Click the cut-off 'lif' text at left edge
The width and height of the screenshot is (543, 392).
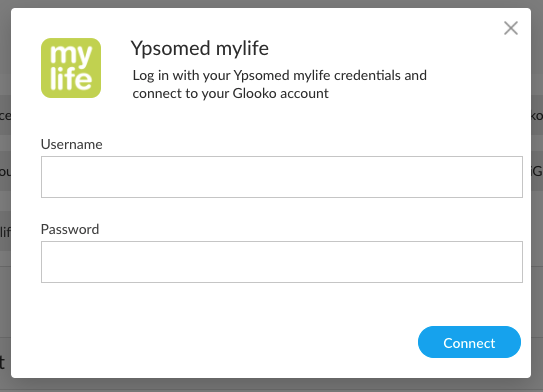(5, 232)
